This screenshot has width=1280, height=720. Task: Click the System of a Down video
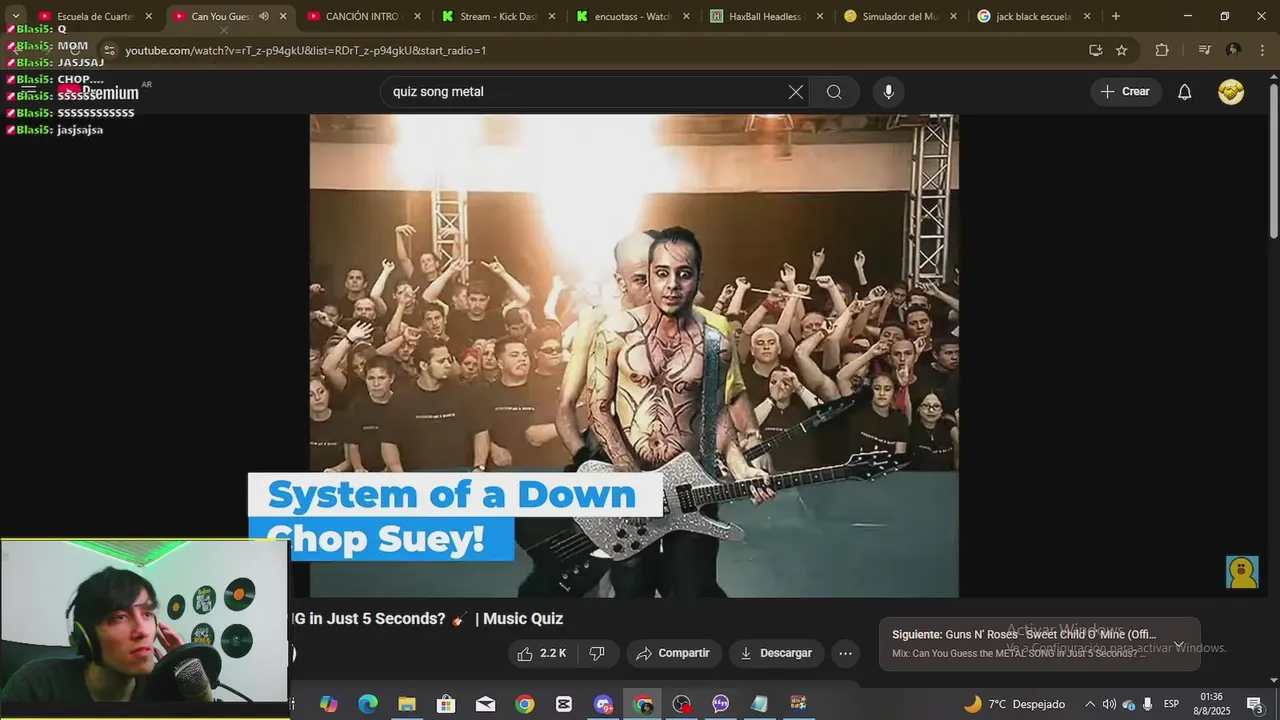(634, 355)
